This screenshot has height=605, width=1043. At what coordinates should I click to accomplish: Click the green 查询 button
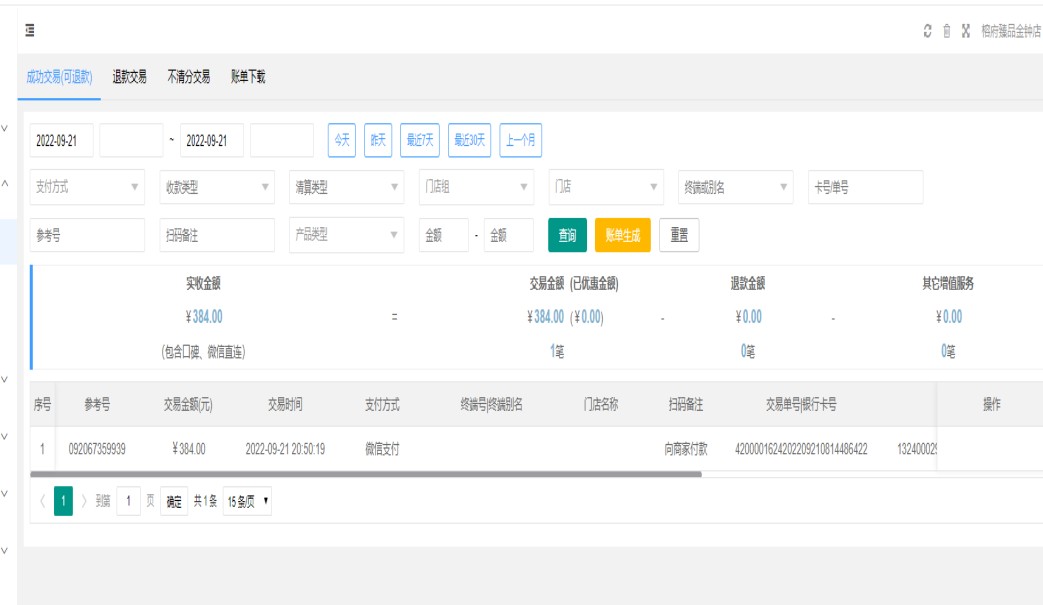tap(567, 236)
